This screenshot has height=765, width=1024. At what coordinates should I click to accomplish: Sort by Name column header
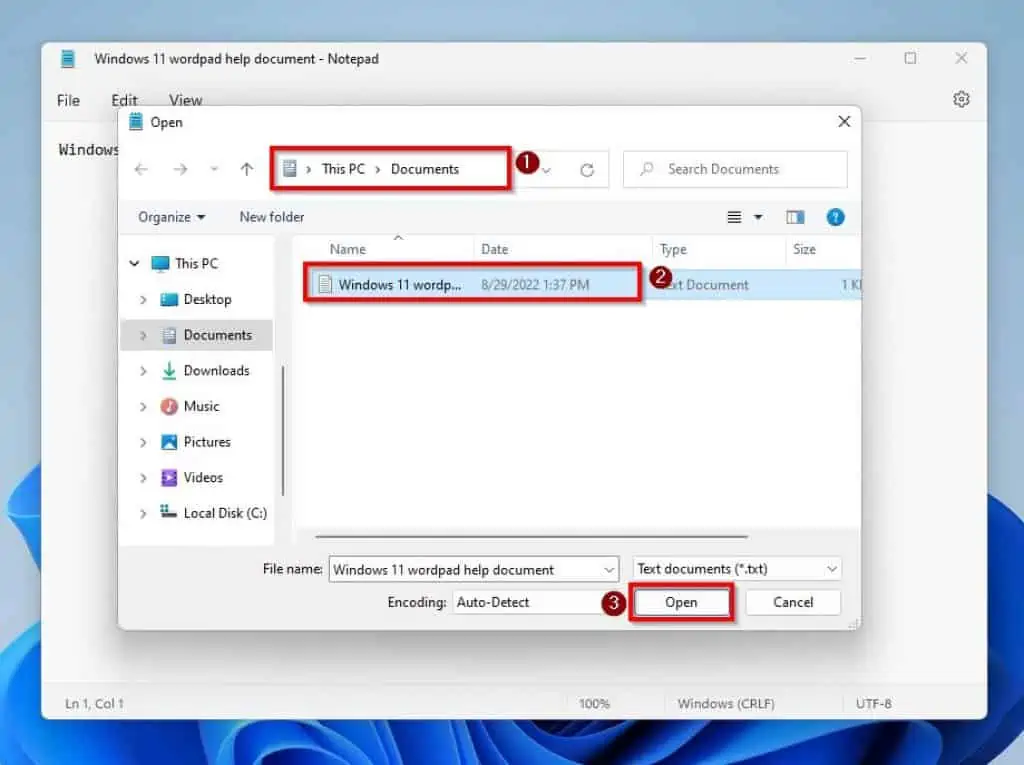347,249
